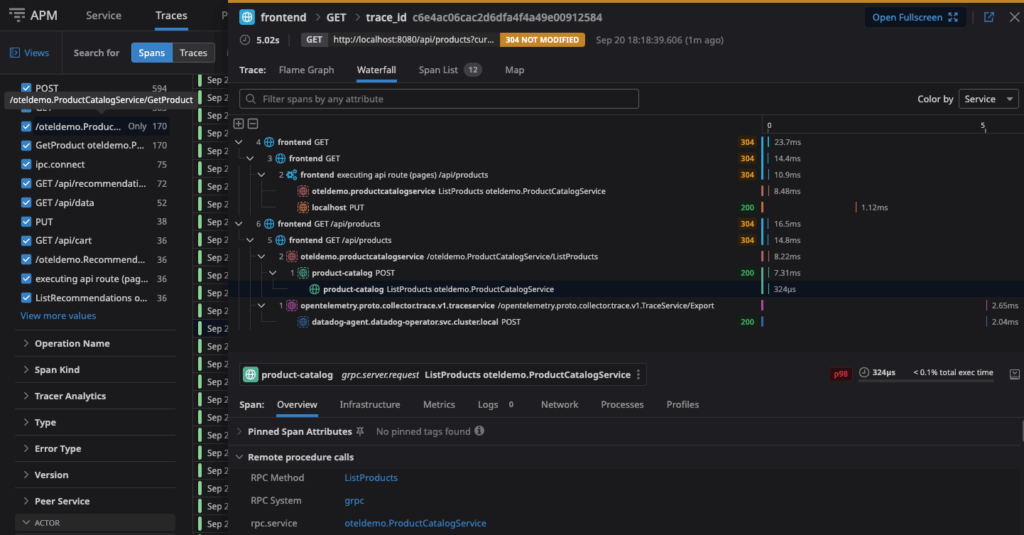Click the info icon next to No pinned tags found
The image size is (1024, 535).
pyautogui.click(x=479, y=431)
